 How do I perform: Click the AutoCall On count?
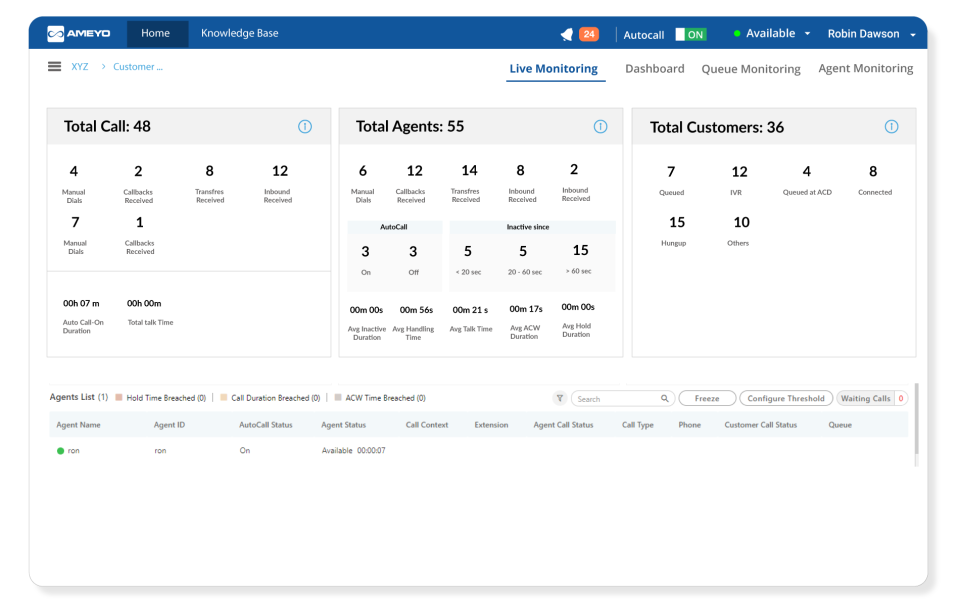tap(365, 252)
